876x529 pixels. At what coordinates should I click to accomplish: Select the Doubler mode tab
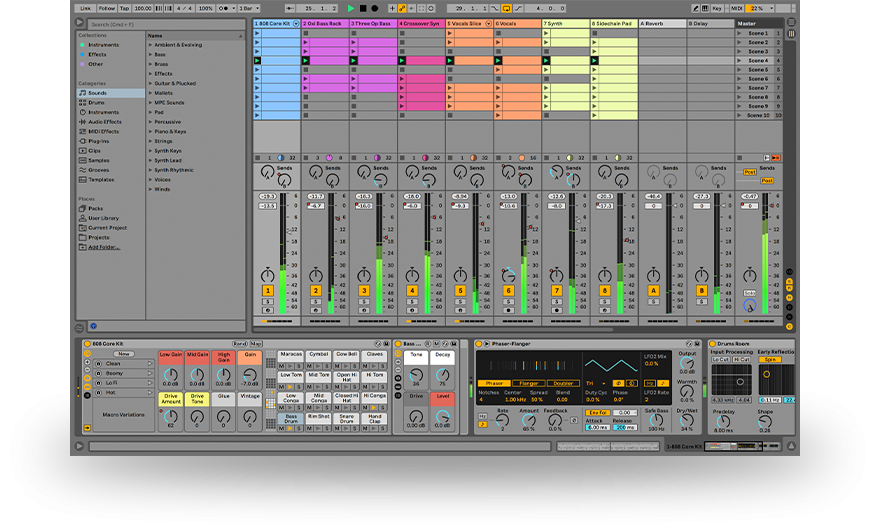click(562, 383)
